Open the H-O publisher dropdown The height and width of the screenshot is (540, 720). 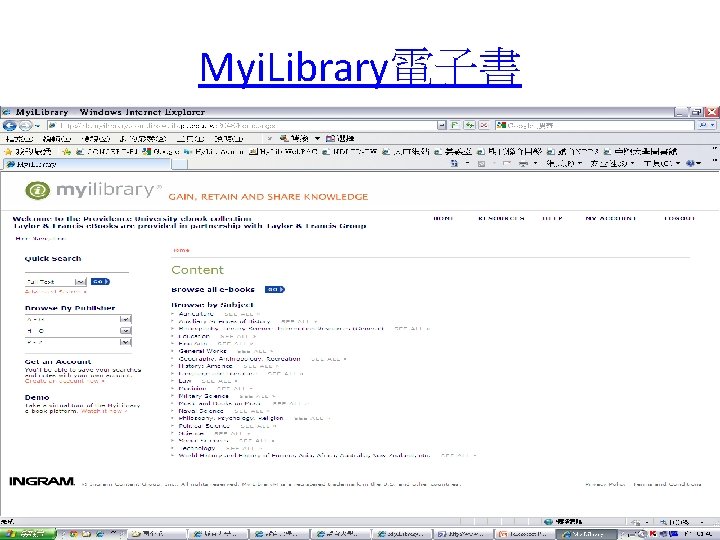[78, 331]
